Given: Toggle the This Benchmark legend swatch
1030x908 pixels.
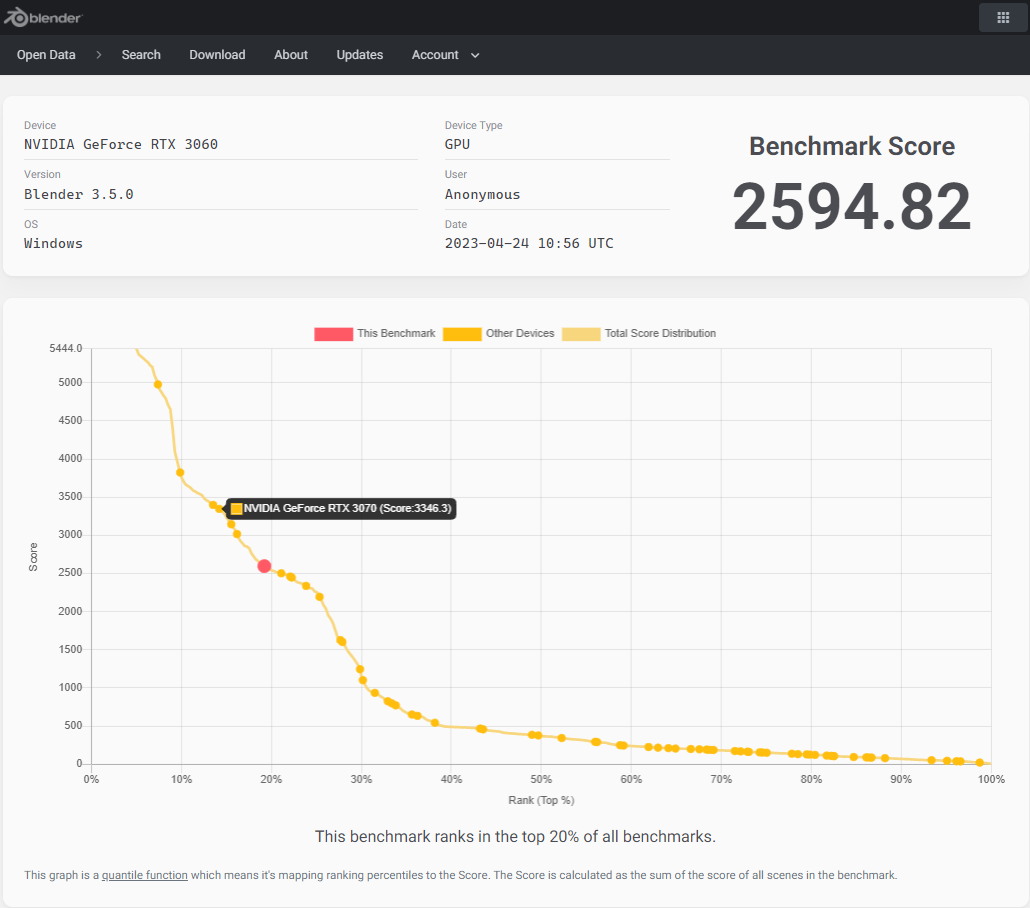Looking at the screenshot, I should (334, 334).
